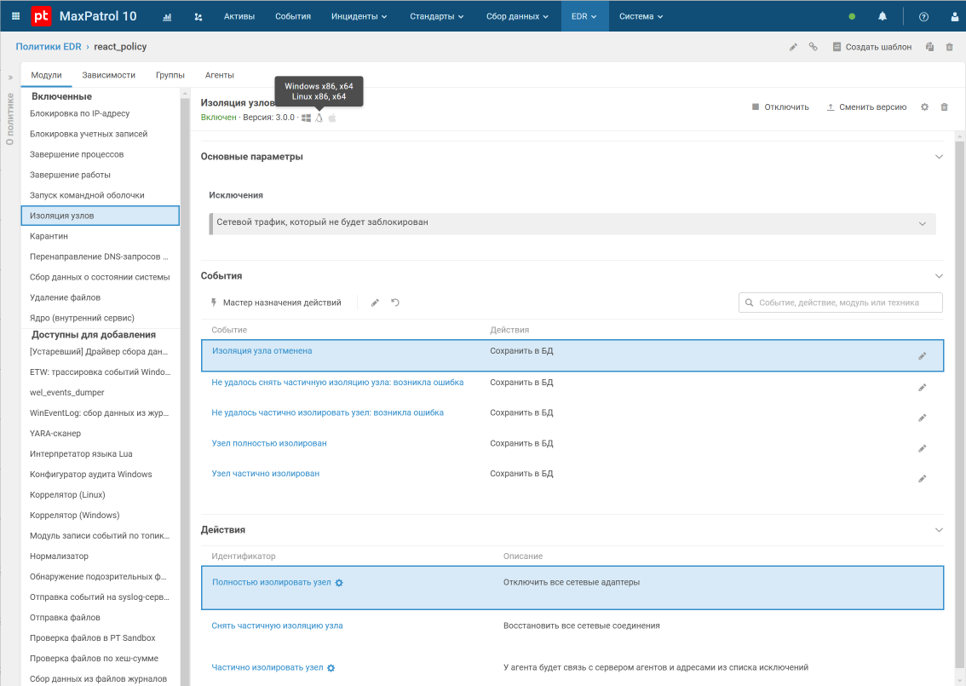Switch to the 'Группы' tab
Image resolution: width=966 pixels, height=686 pixels.
(170, 75)
